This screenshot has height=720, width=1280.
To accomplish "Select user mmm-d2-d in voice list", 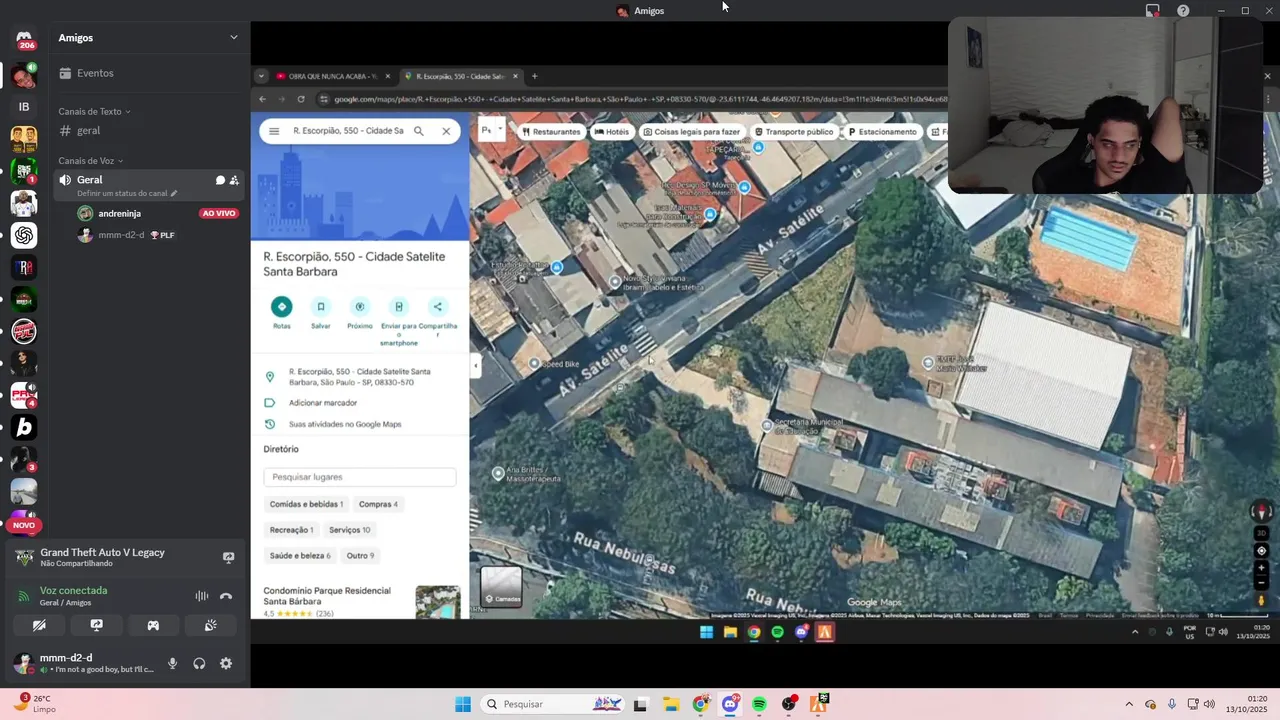I will pyautogui.click(x=121, y=235).
